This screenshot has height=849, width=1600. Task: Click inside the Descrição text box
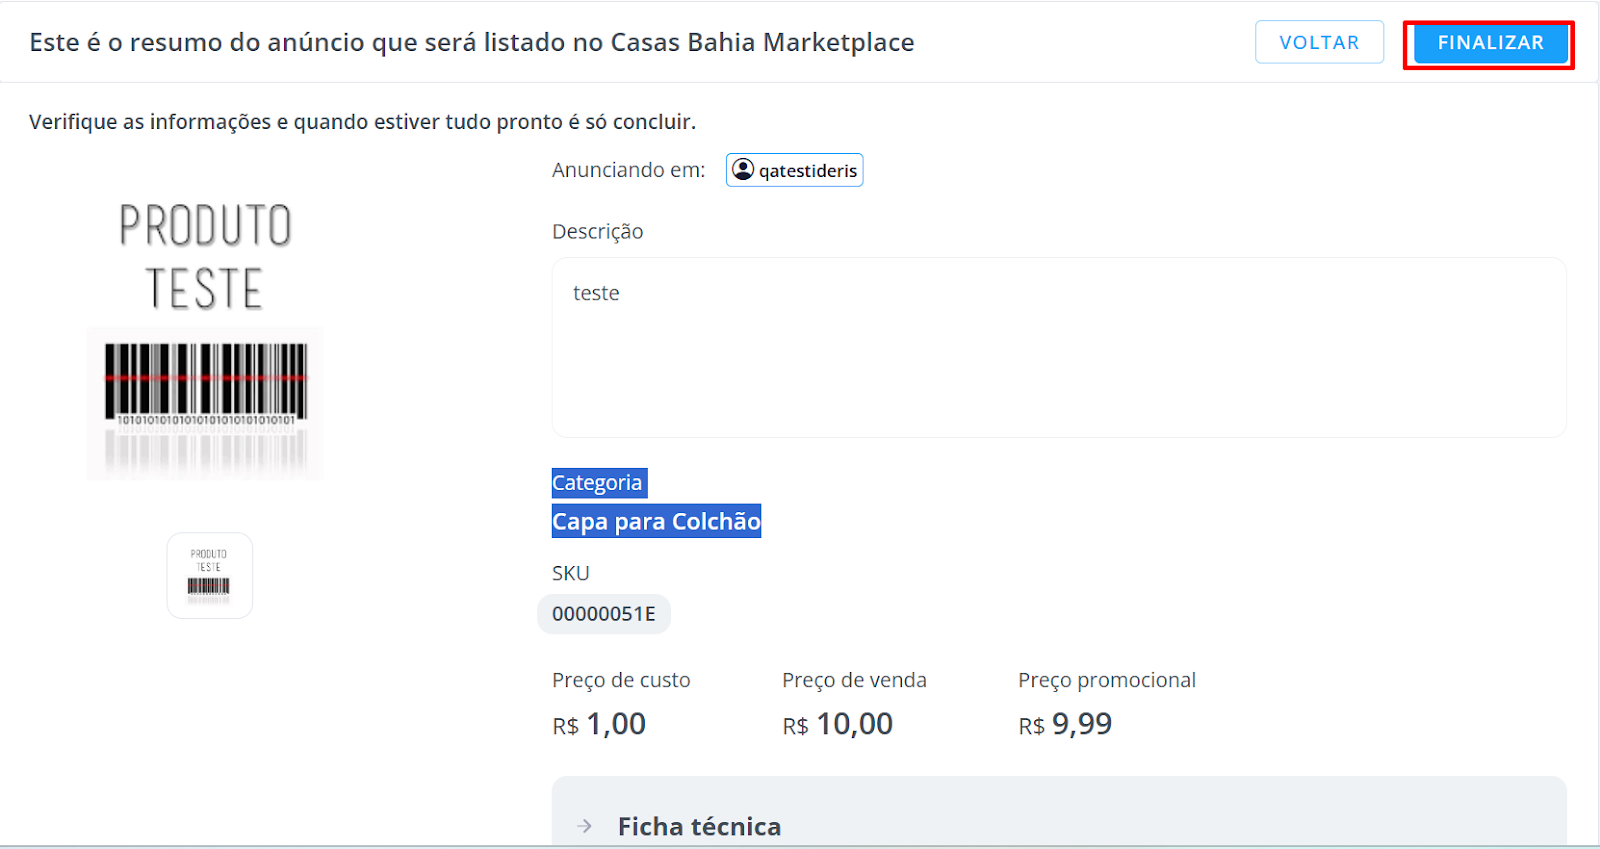tap(1059, 347)
